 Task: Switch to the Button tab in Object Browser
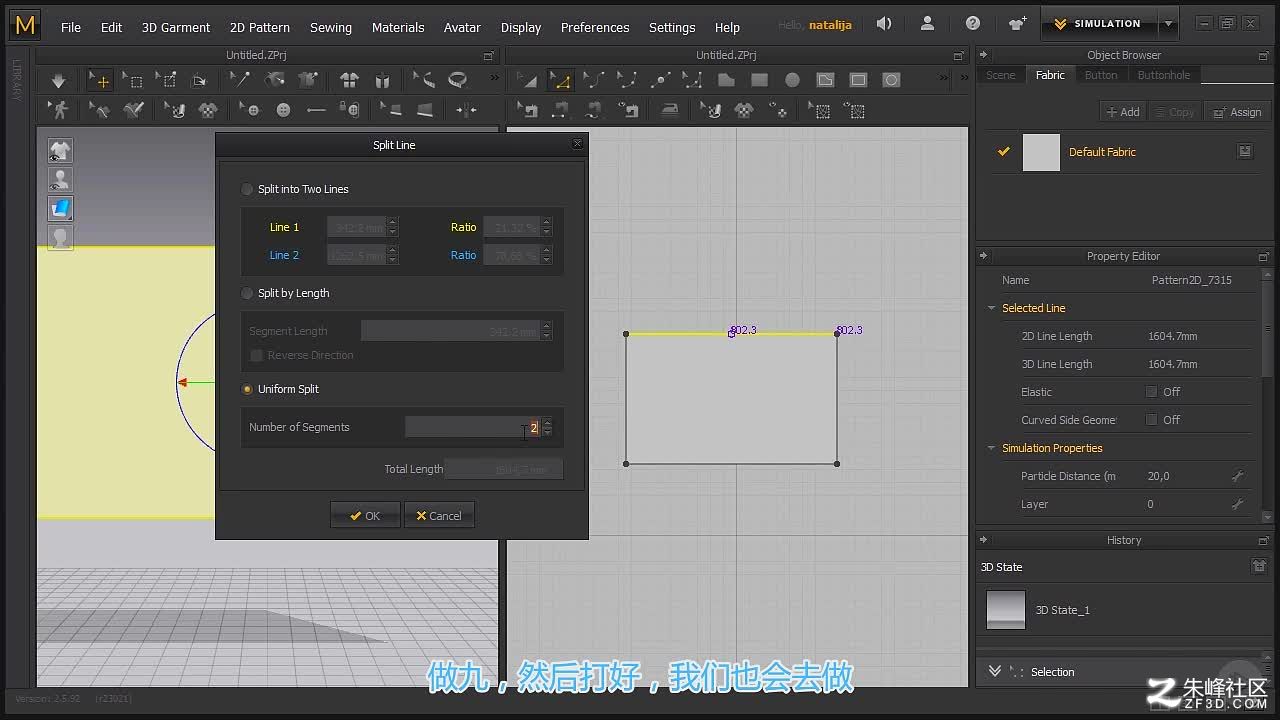tap(1101, 75)
